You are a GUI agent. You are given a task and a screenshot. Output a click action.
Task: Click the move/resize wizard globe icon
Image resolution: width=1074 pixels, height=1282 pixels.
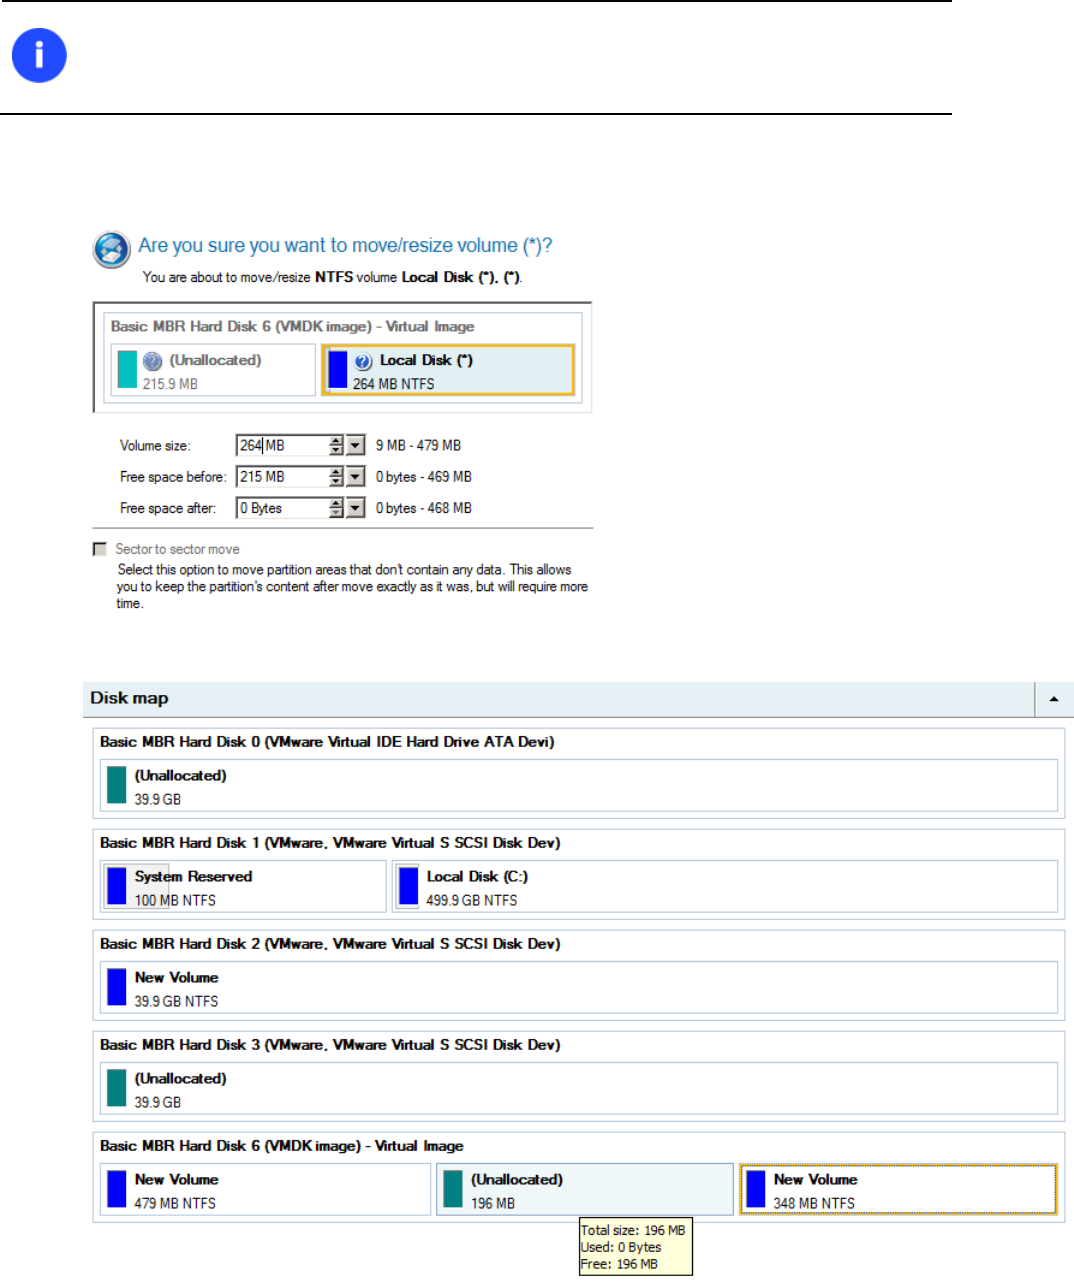[112, 250]
